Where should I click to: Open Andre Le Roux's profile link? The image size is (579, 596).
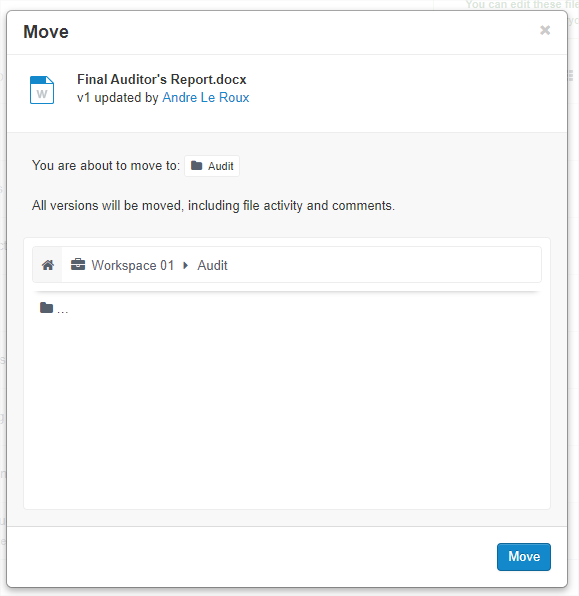pos(206,98)
